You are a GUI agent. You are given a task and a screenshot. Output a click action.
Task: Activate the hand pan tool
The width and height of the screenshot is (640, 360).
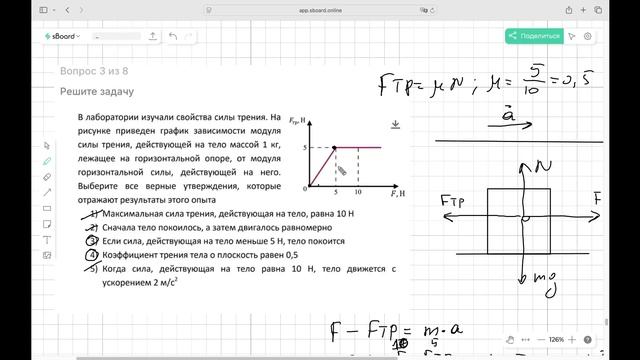(510, 340)
